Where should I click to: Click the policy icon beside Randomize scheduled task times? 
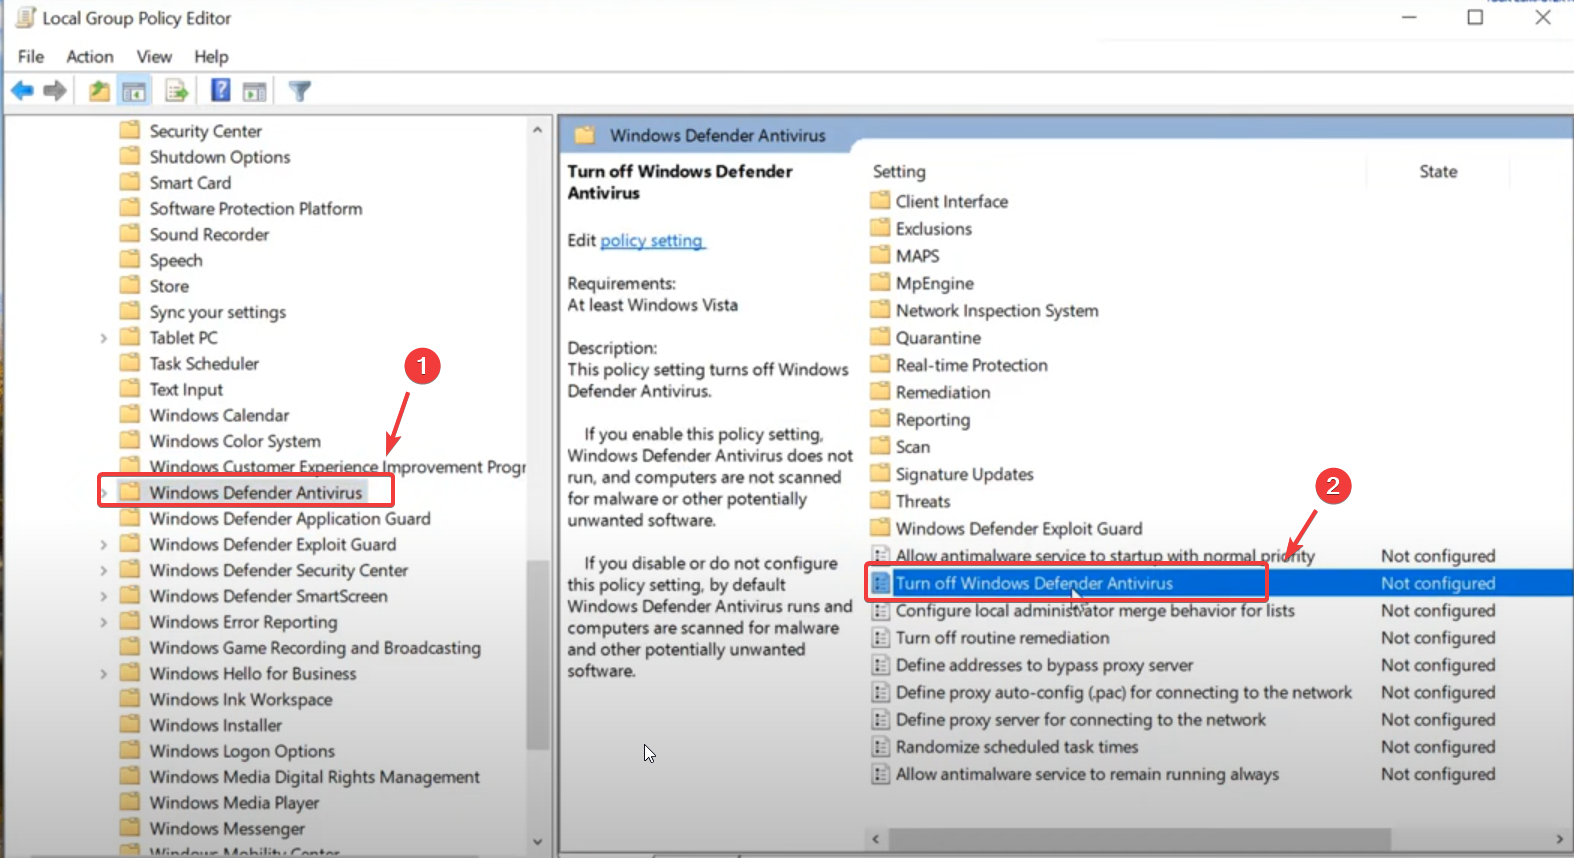[880, 746]
